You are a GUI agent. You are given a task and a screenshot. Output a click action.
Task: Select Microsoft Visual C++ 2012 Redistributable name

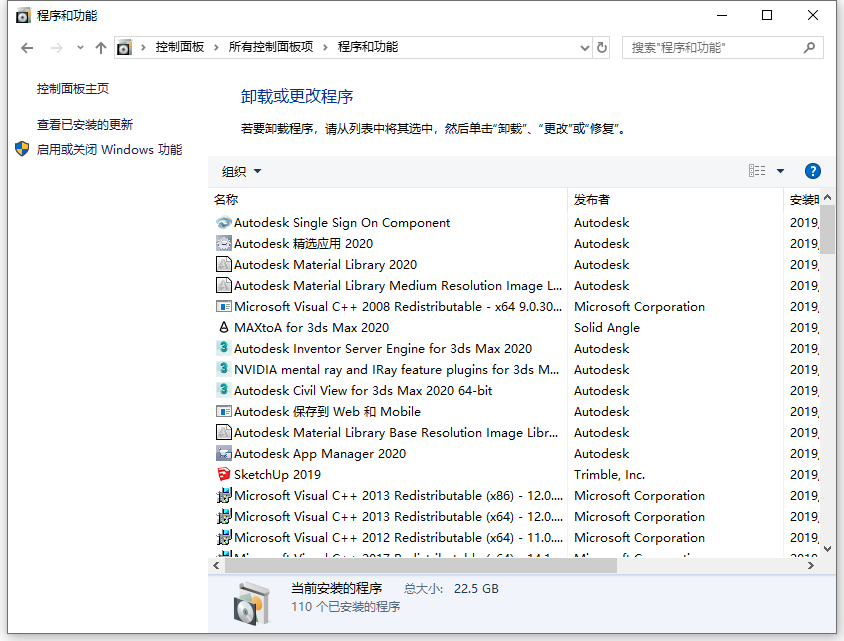398,538
